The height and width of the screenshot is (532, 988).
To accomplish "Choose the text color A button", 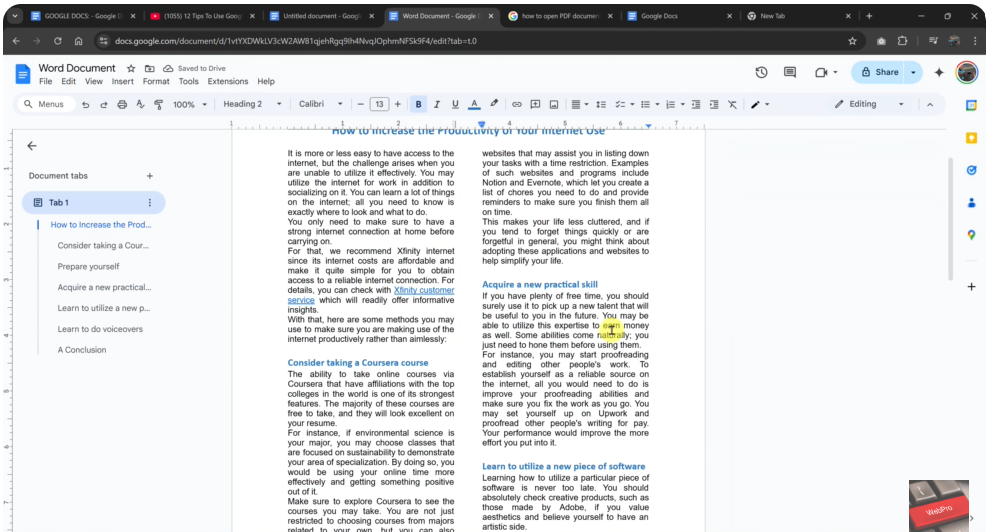I will coord(474,105).
